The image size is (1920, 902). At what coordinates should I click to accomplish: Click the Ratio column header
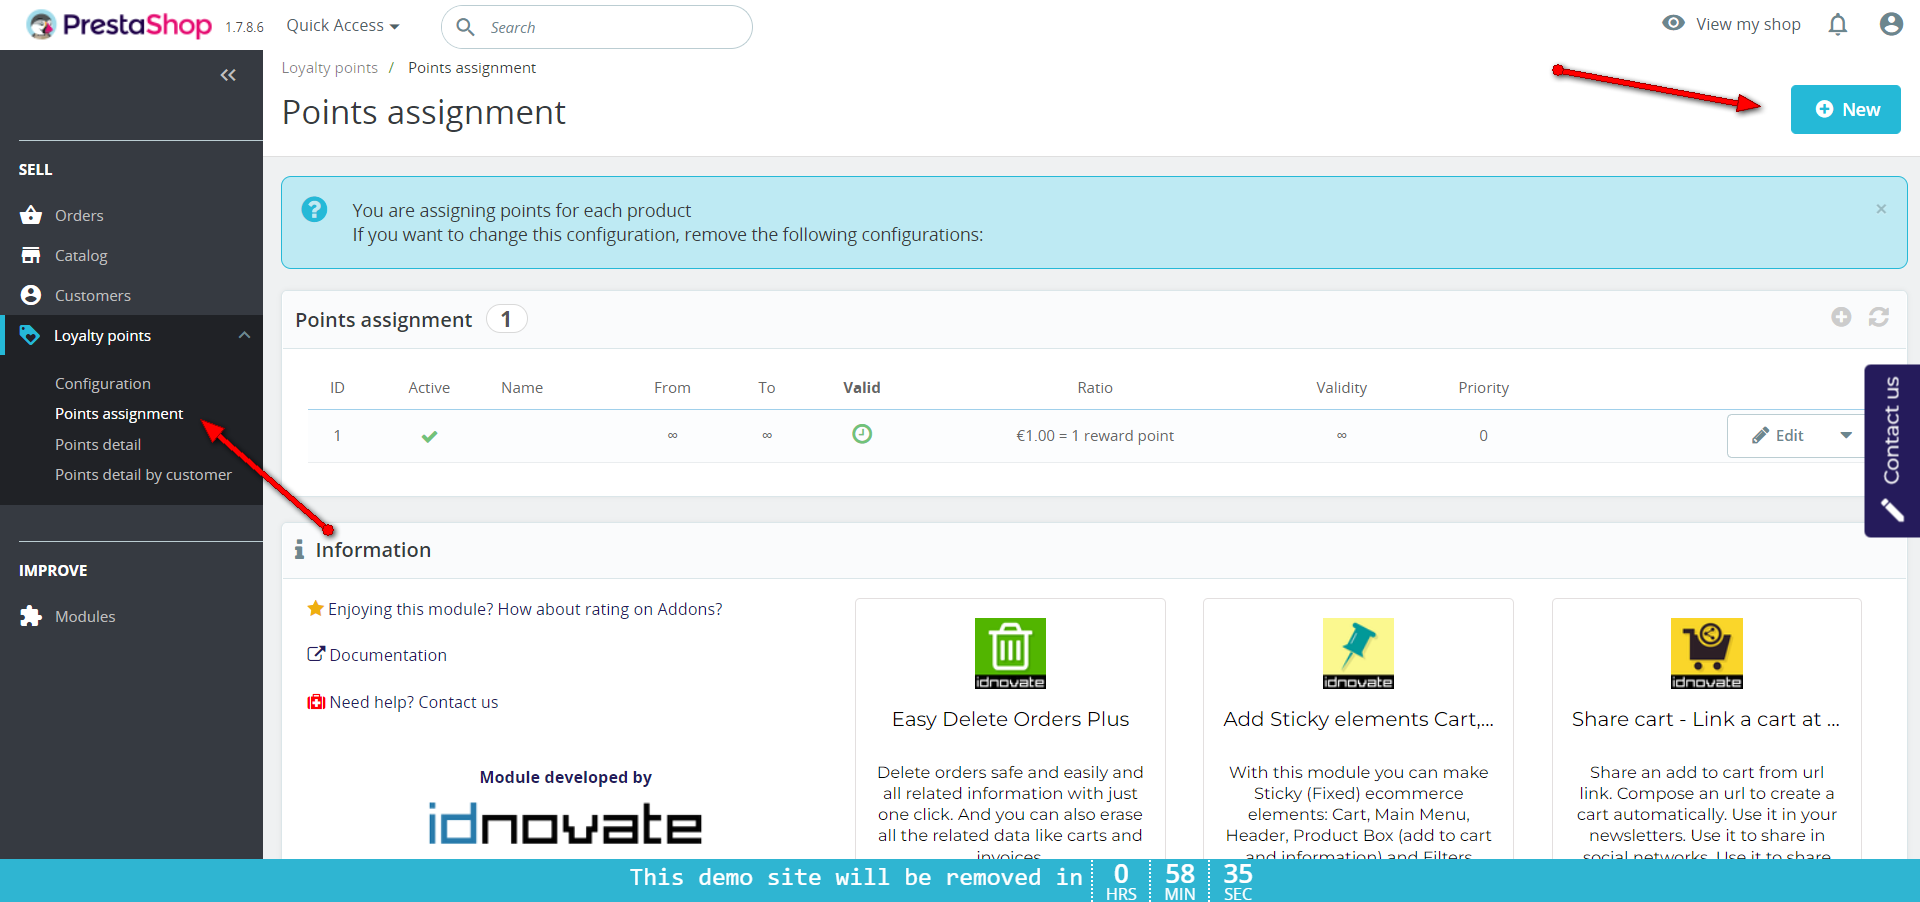pyautogui.click(x=1095, y=387)
